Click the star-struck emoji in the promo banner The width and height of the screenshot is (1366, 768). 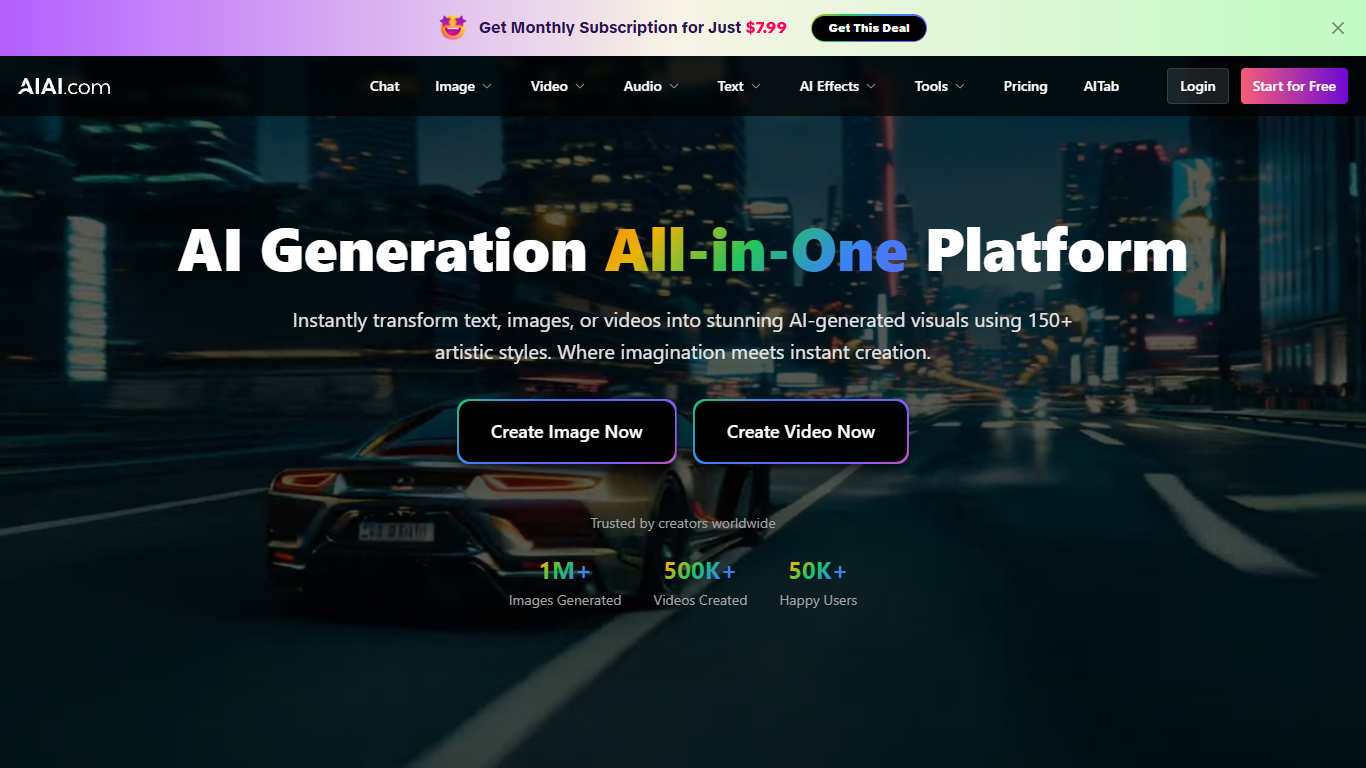(455, 27)
